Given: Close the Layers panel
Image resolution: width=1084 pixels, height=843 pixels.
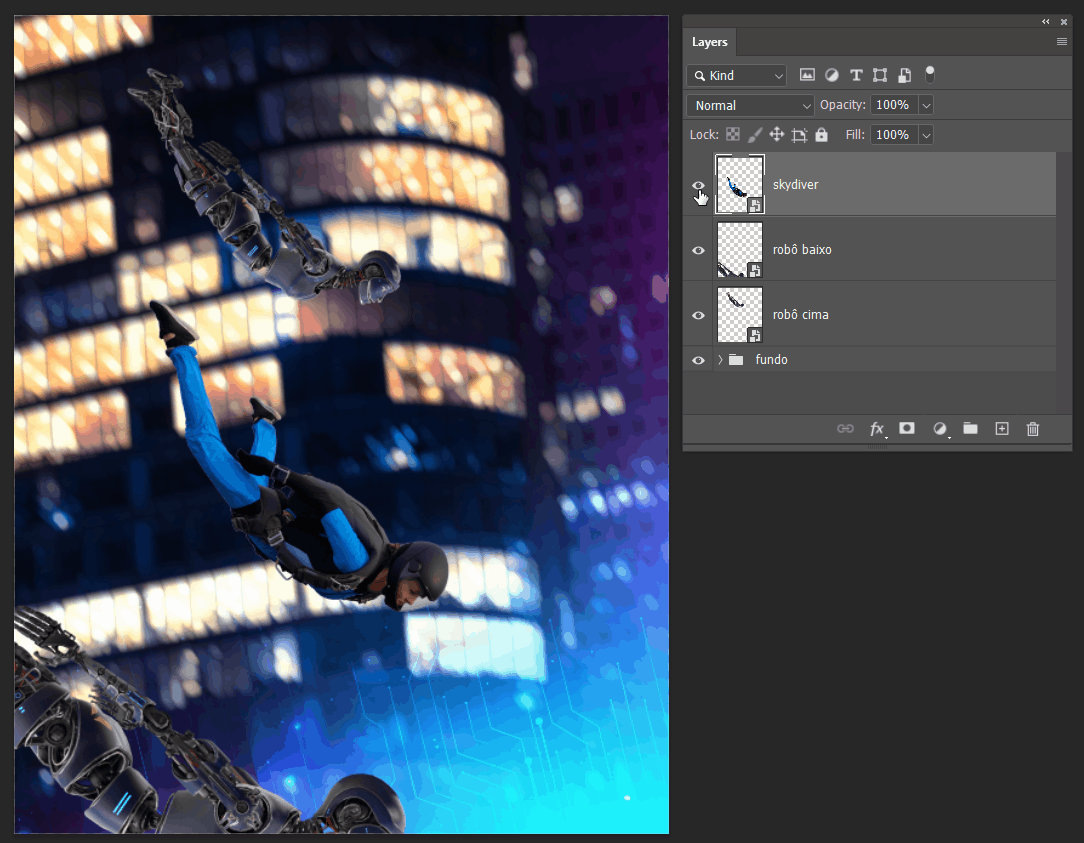Looking at the screenshot, I should pos(1064,21).
